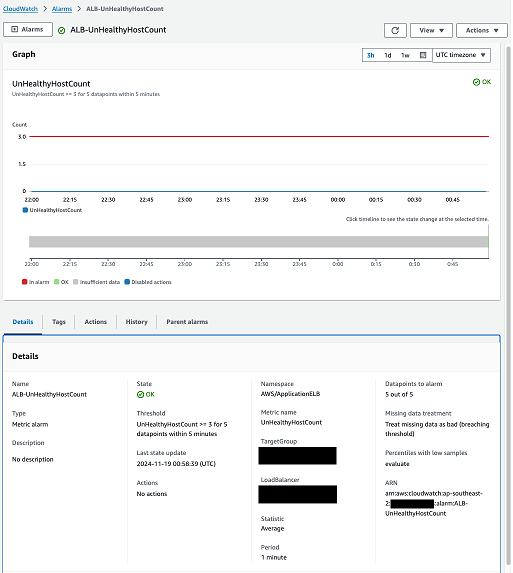Select the 1d time range
Screen dimensions: 513x573
[x=388, y=55]
